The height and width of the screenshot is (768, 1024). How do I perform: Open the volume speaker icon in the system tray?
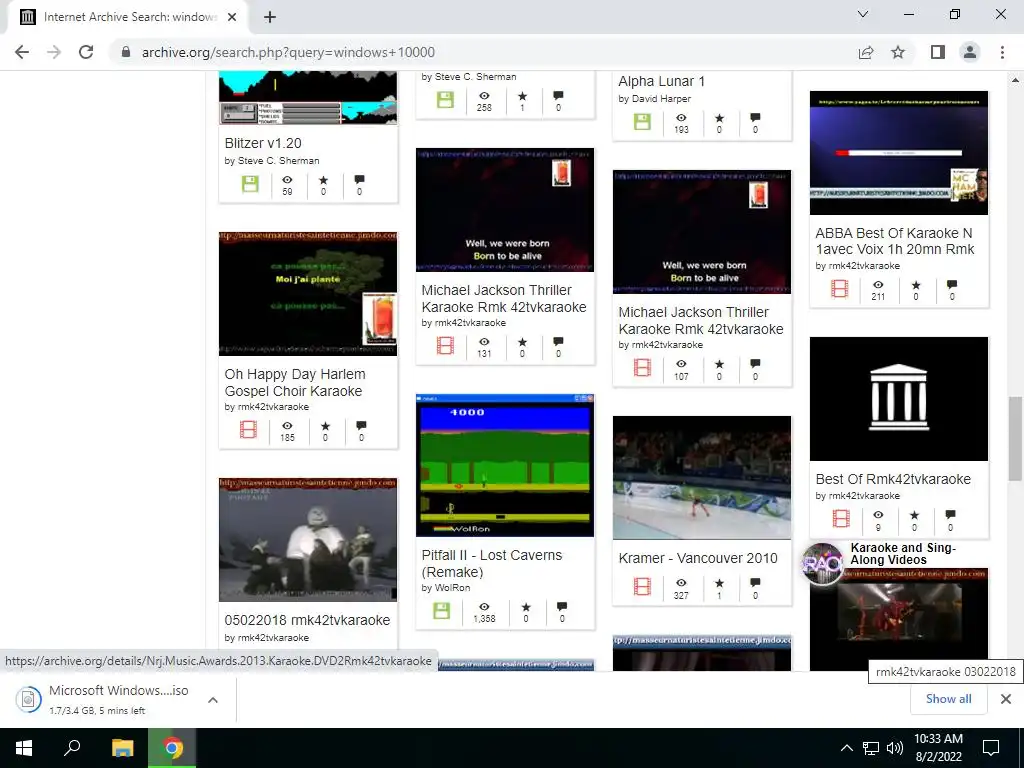point(895,748)
